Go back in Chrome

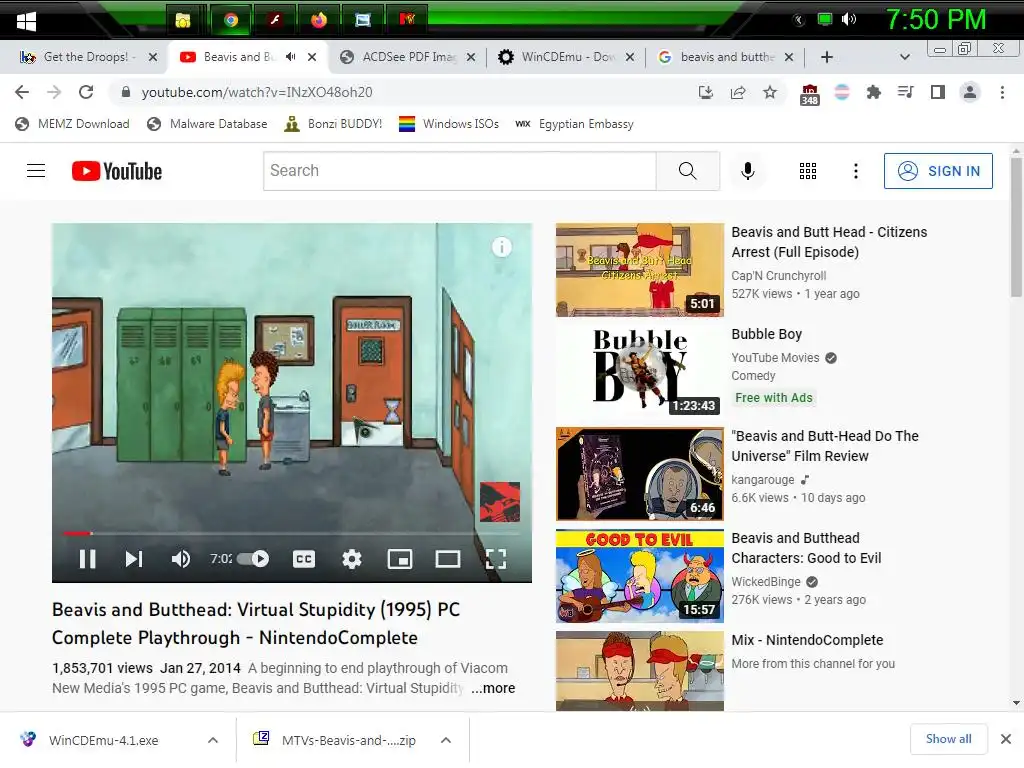click(x=22, y=93)
